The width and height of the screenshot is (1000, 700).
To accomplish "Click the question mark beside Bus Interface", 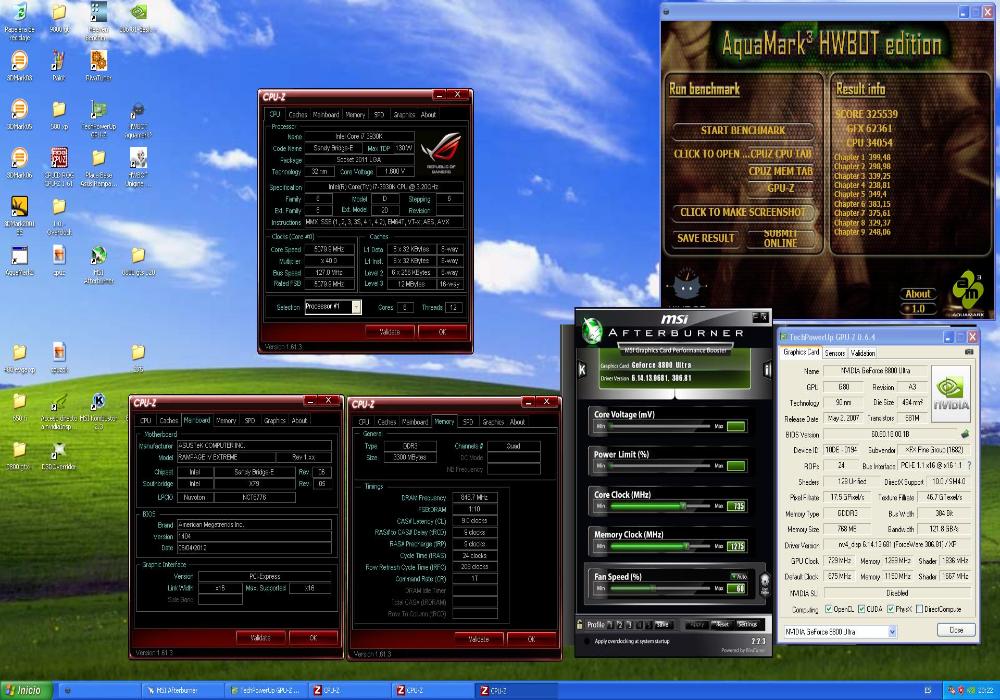I will click(969, 465).
